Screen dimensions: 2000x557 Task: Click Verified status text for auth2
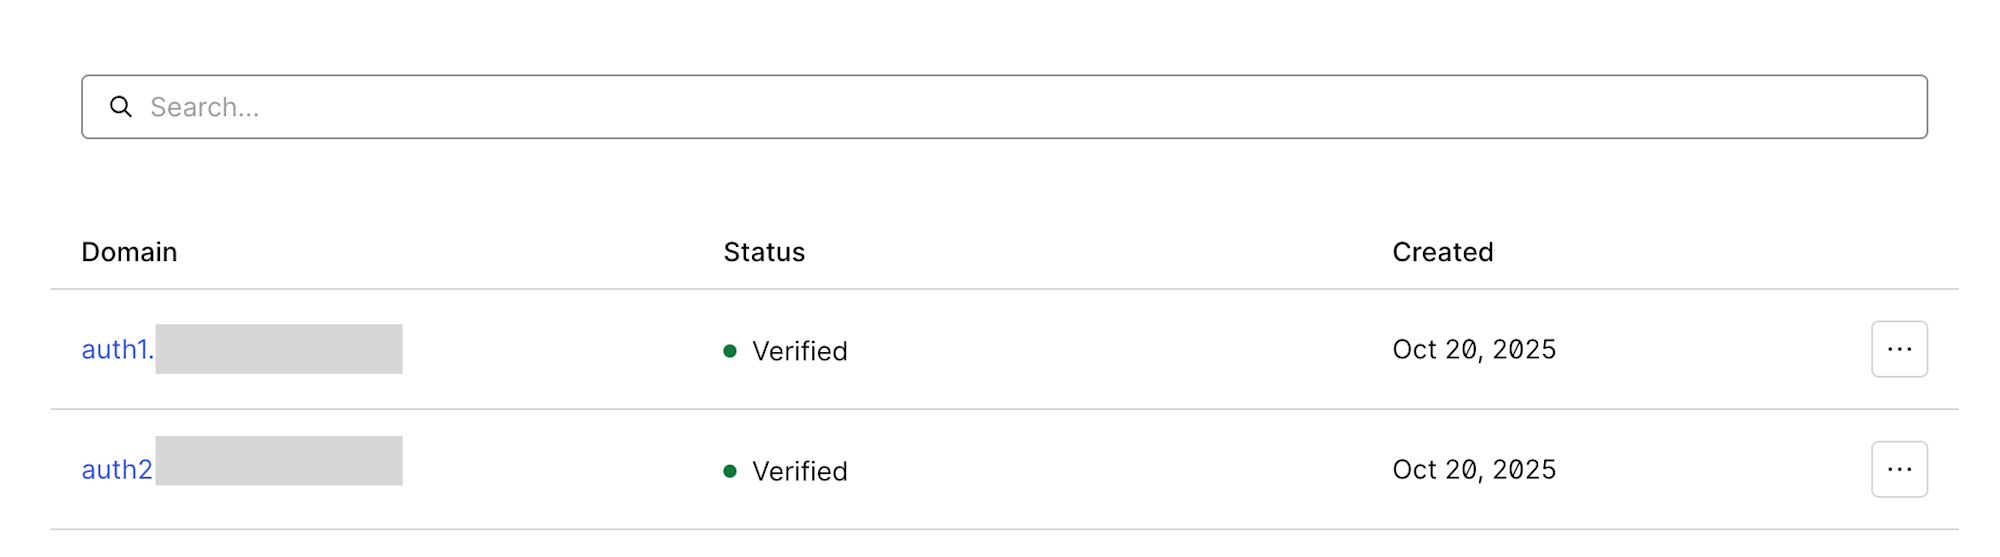800,471
